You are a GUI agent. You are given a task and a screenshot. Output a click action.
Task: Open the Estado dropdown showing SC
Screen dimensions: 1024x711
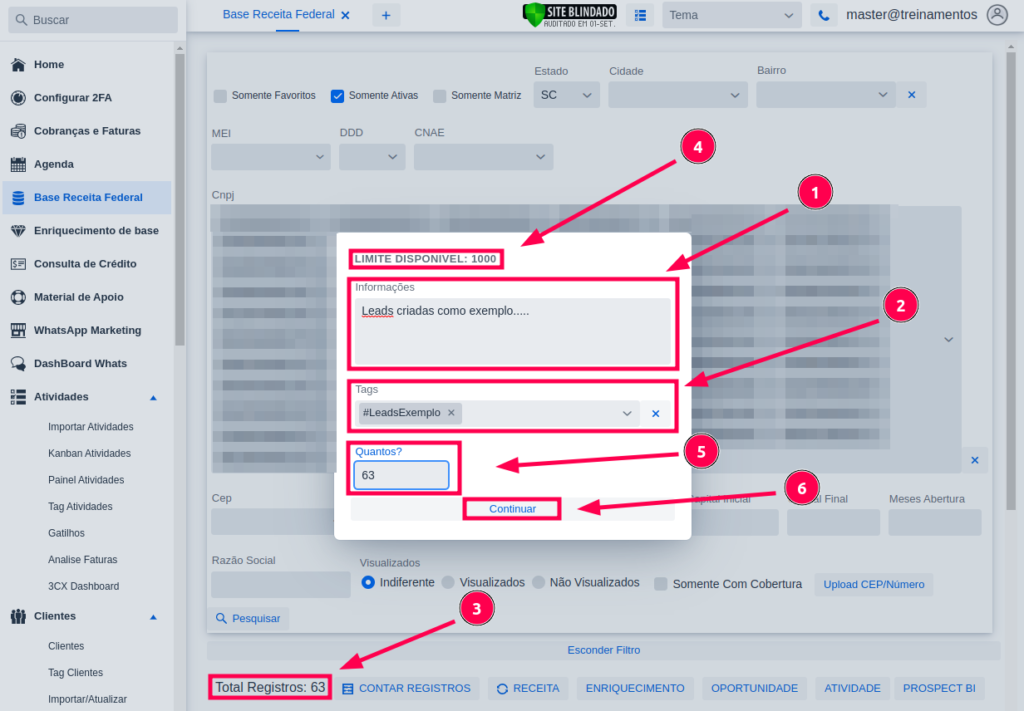[566, 95]
